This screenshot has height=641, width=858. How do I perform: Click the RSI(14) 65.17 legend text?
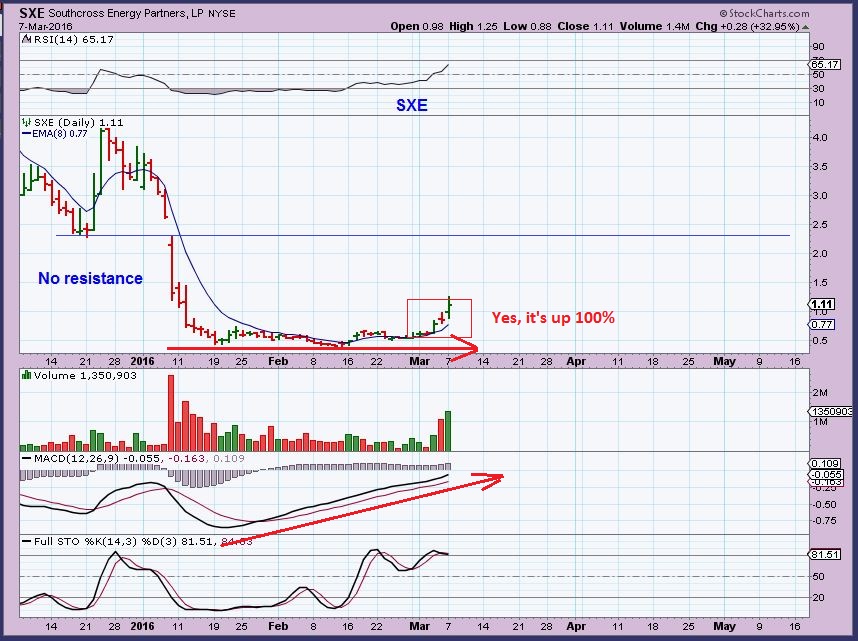74,39
